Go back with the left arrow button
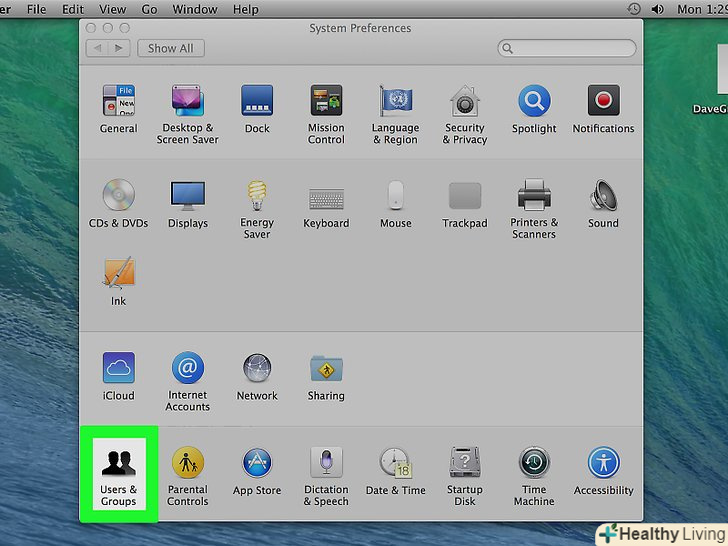 tap(99, 48)
